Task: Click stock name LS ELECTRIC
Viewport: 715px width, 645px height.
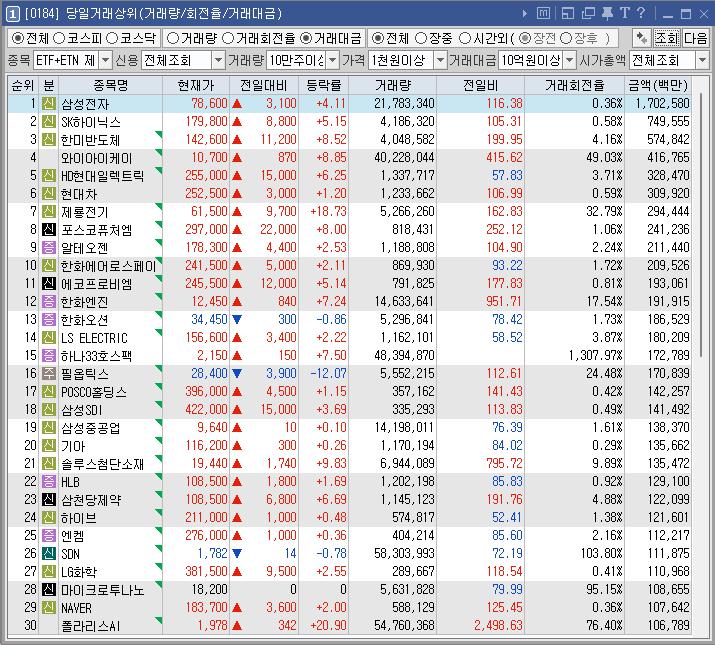Action: click(x=94, y=338)
